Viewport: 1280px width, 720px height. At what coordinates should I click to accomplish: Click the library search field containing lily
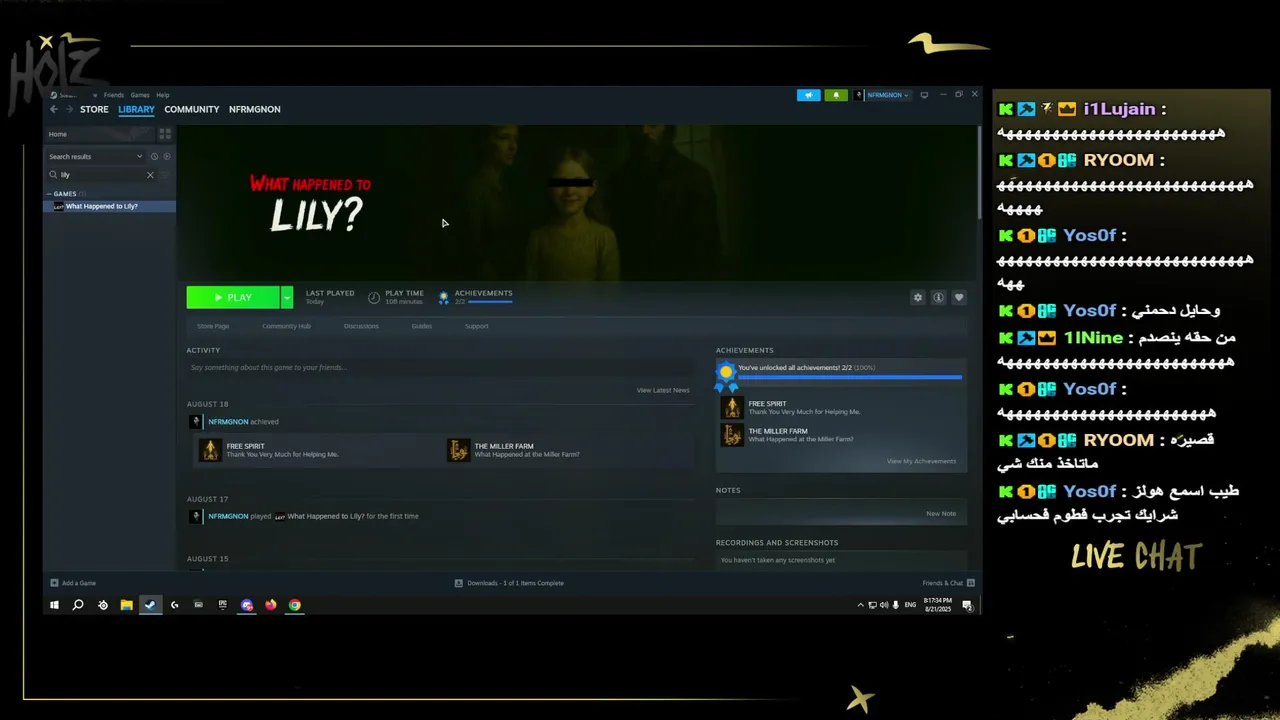[100, 175]
